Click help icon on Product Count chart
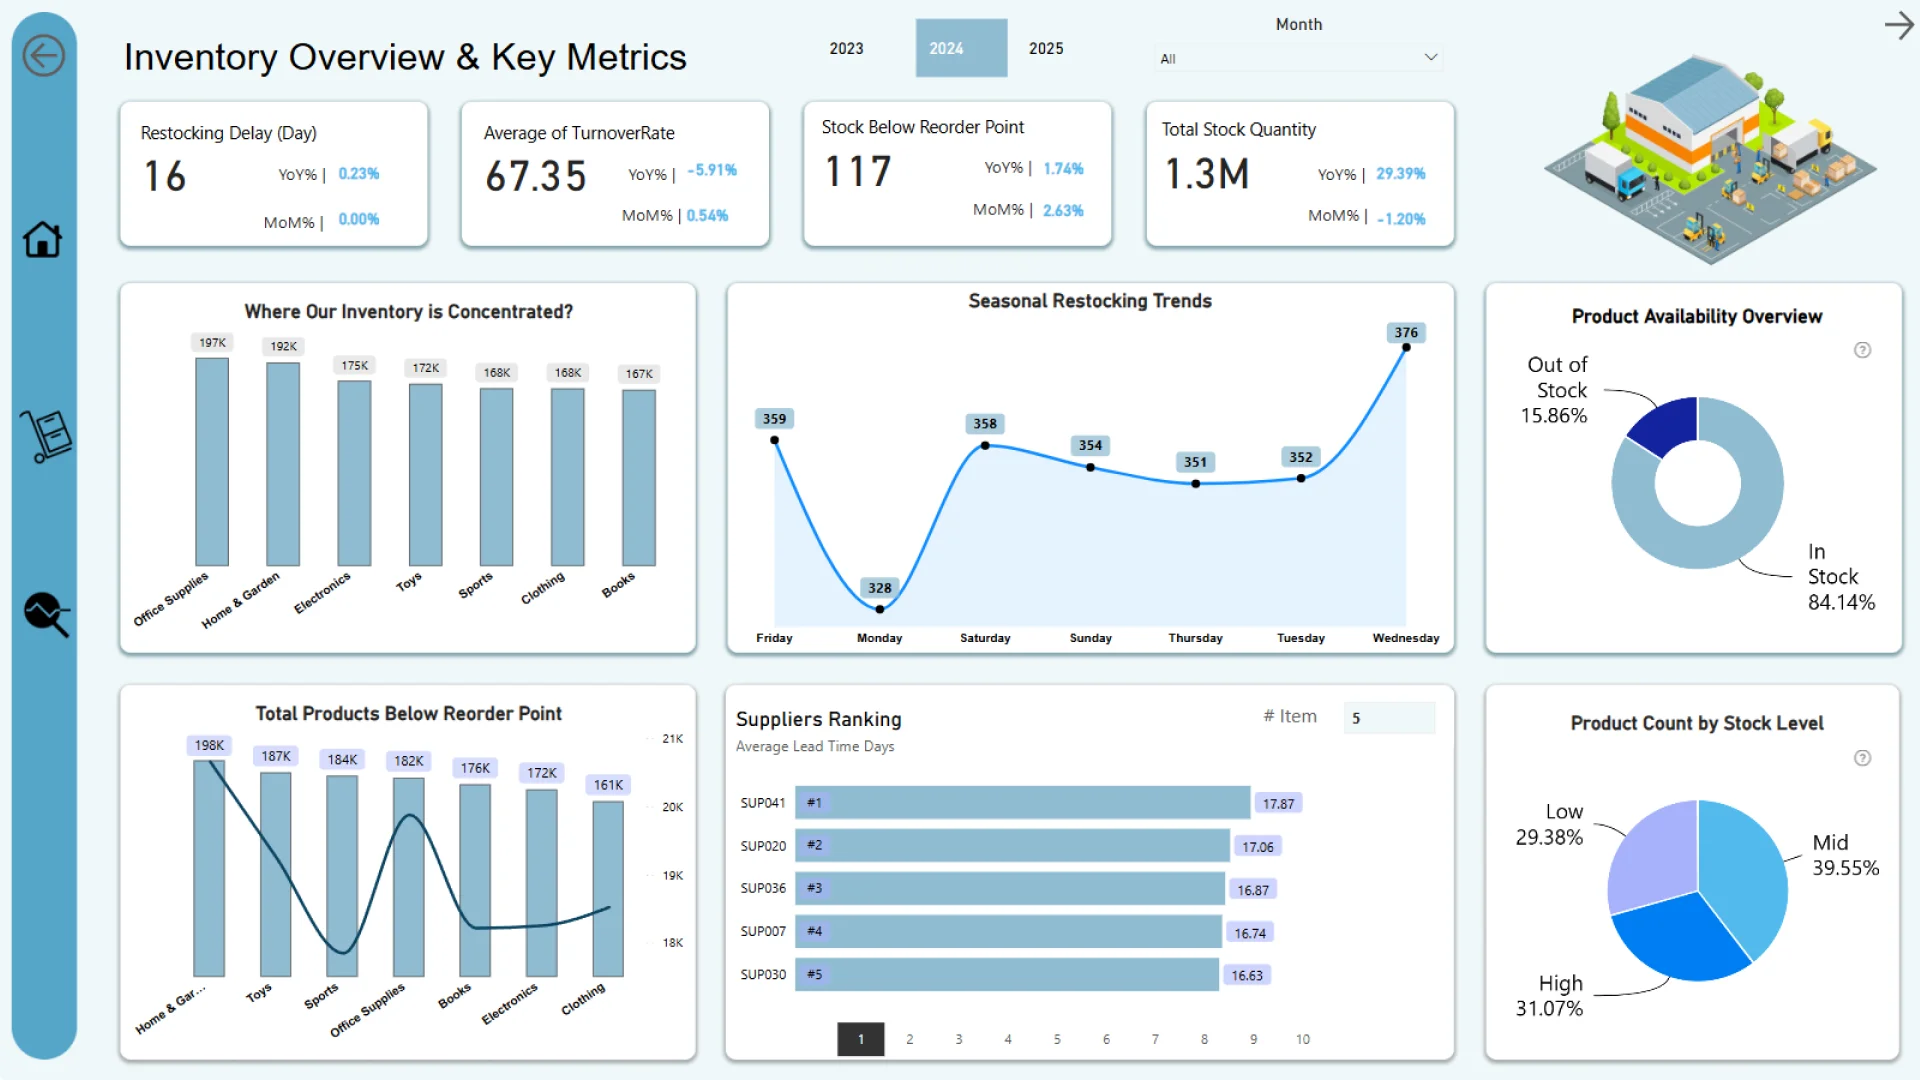The image size is (1920, 1080). tap(1862, 758)
